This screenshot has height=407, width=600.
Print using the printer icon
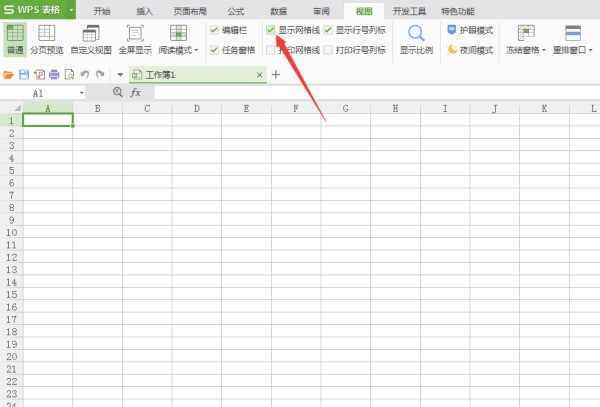(54, 75)
